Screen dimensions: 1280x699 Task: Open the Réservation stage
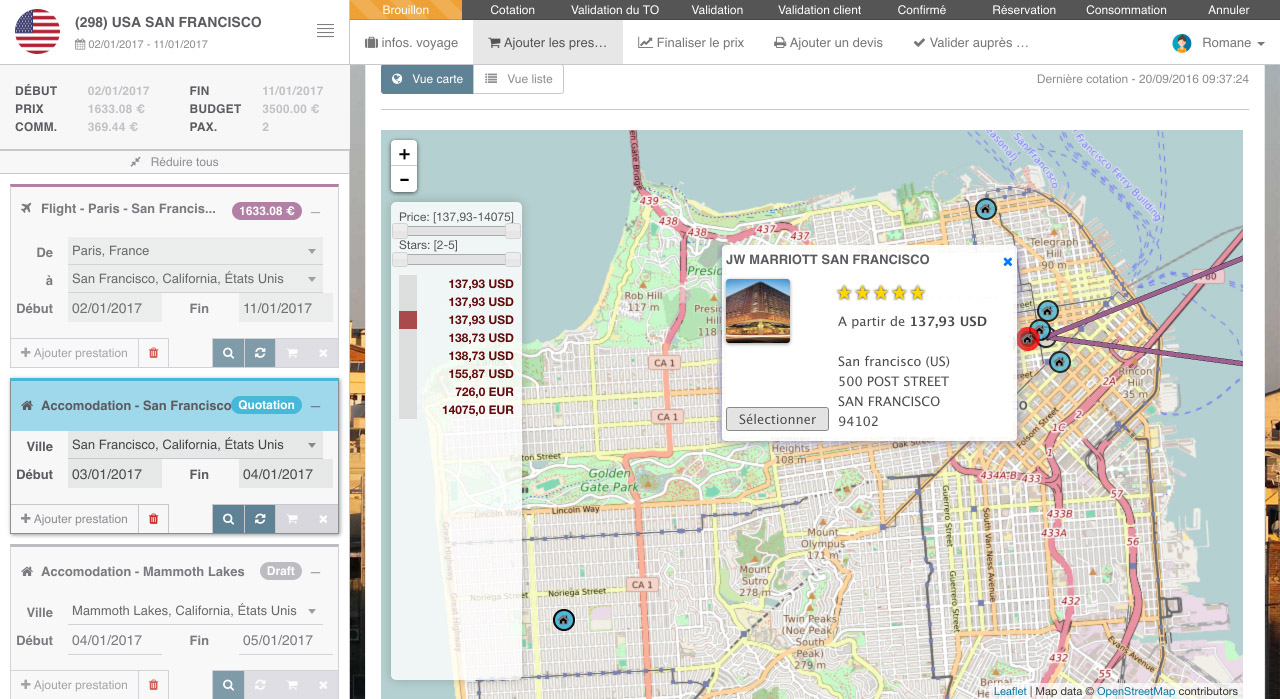1024,10
